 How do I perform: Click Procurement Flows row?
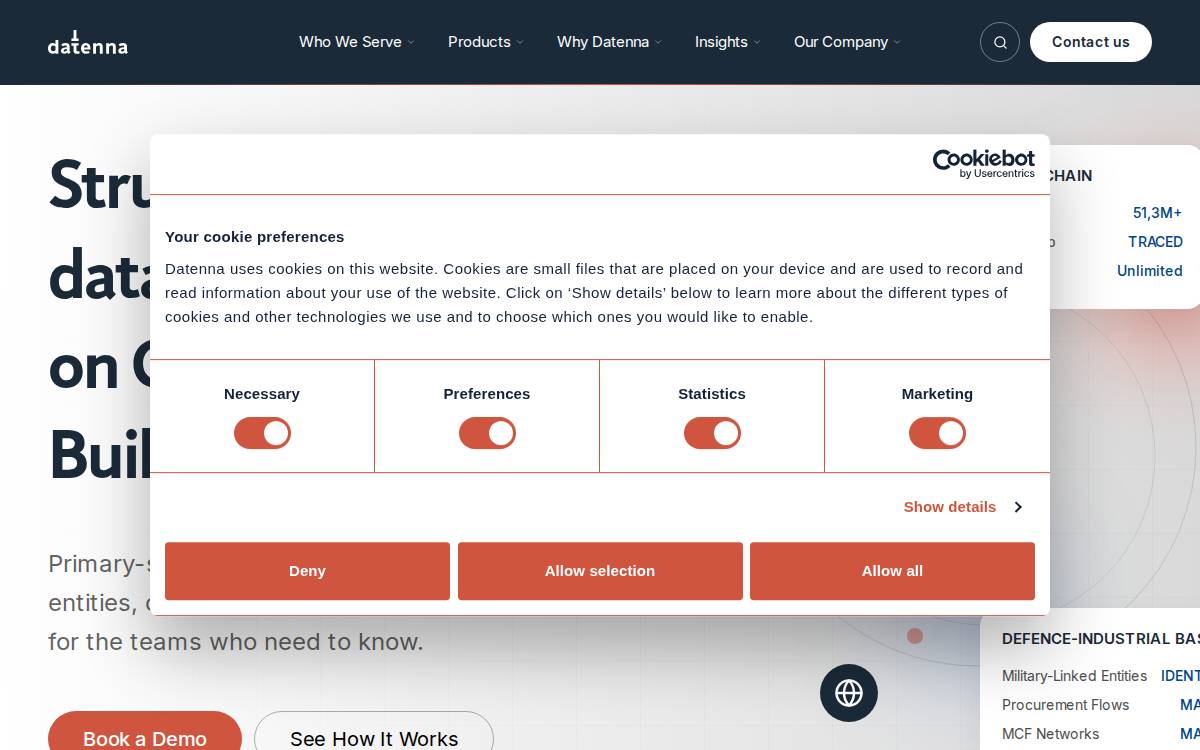pyautogui.click(x=1100, y=705)
